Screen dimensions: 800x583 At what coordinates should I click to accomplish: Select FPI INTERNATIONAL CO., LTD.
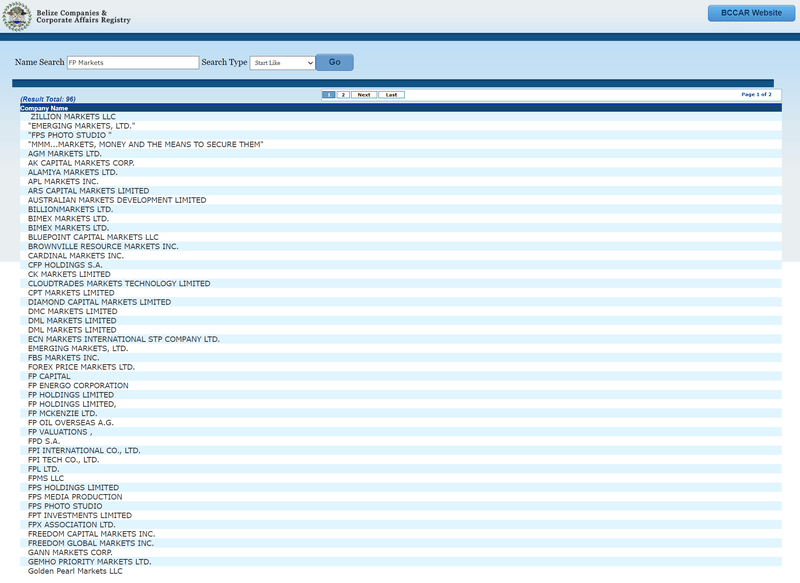click(x=84, y=451)
